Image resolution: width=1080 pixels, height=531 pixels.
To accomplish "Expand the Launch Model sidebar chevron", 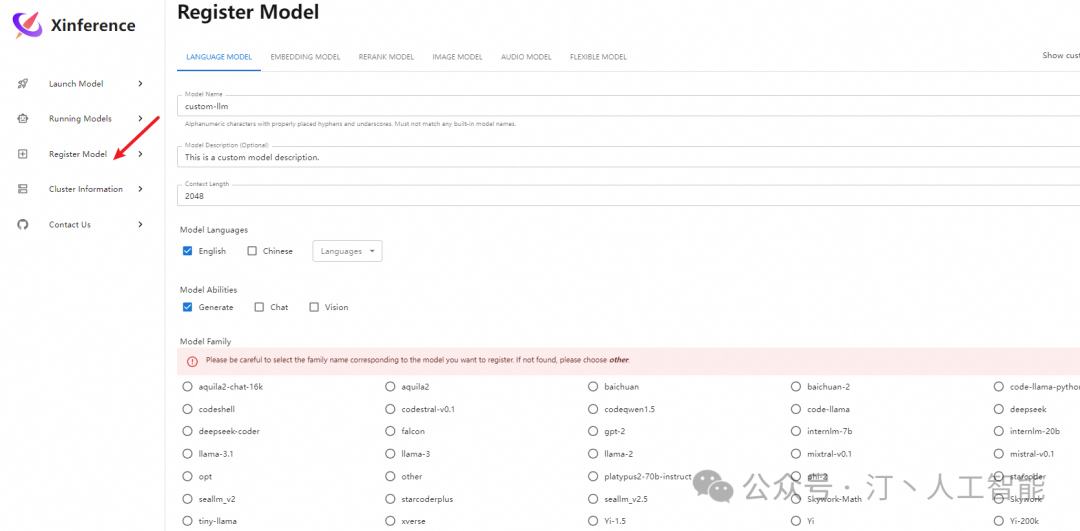I will click(x=140, y=84).
